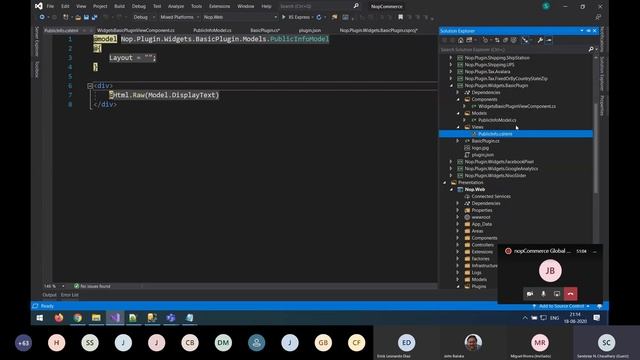Image resolution: width=640 pixels, height=360 pixels.
Task: Open the Nop.Web startup project dropdown
Action: pyautogui.click(x=240, y=17)
